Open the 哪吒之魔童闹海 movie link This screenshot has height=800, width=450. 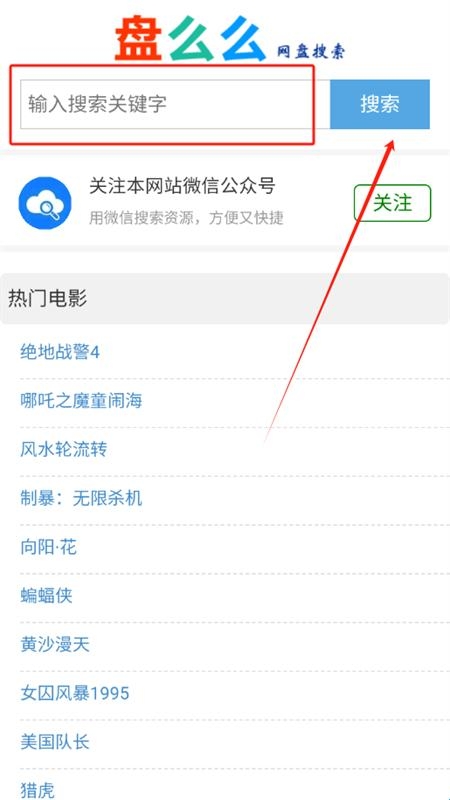[x=81, y=401]
